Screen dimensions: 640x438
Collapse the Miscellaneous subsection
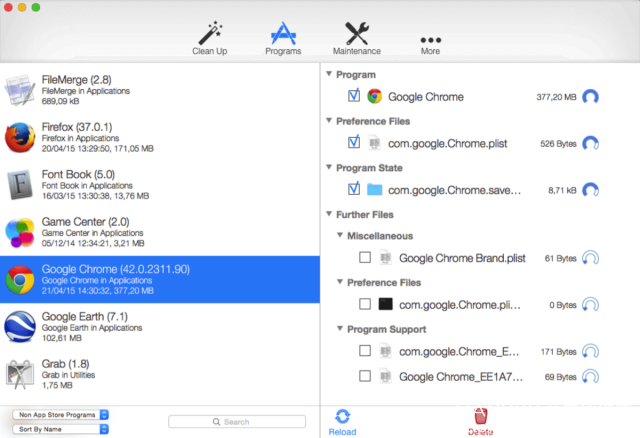pos(340,235)
